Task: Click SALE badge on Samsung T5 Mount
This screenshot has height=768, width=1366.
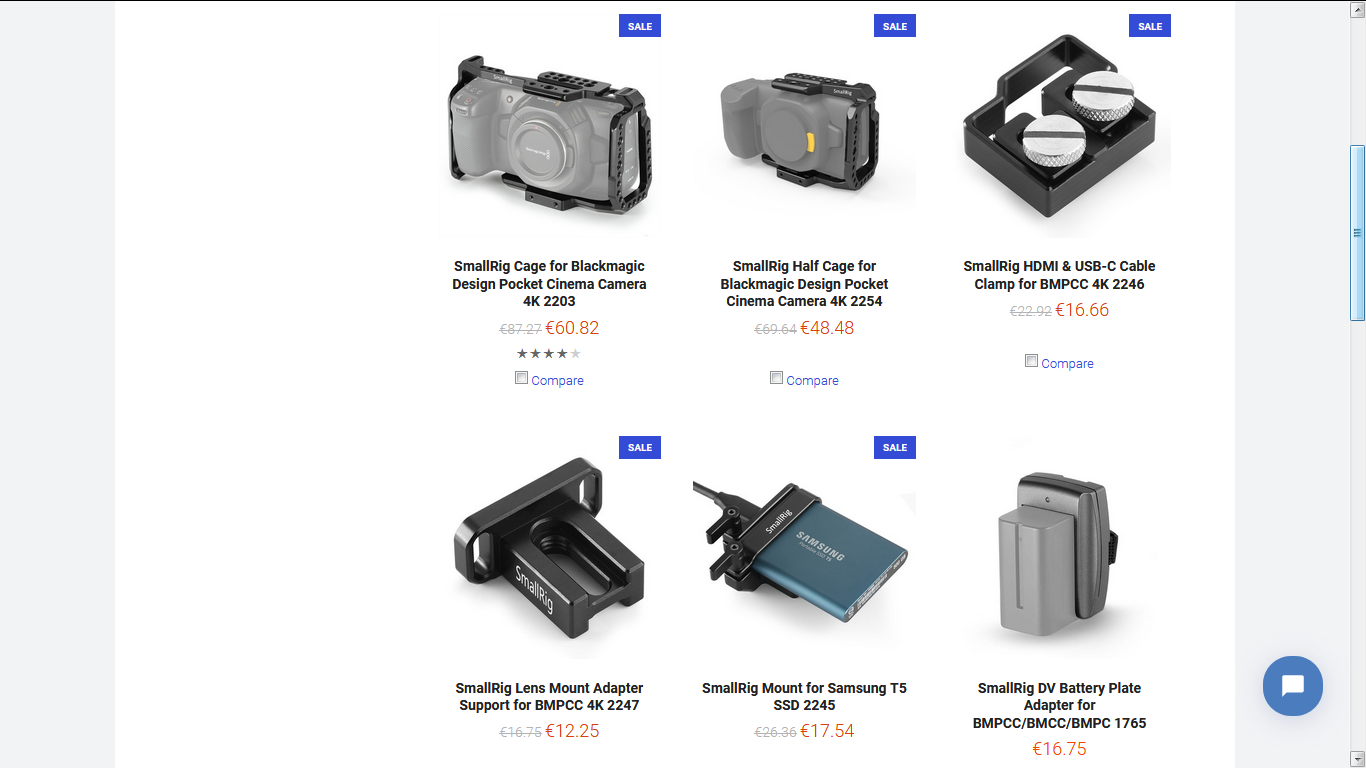Action: click(895, 447)
